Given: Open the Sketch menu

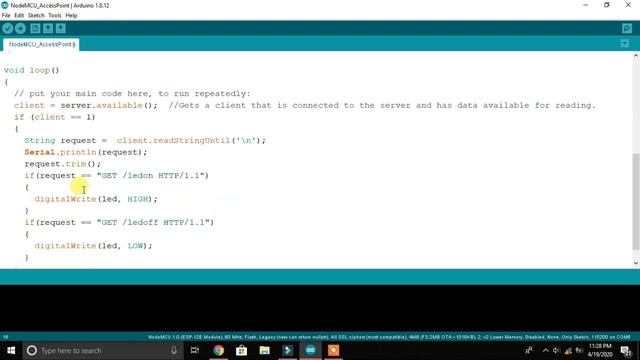Looking at the screenshot, I should tap(36, 16).
